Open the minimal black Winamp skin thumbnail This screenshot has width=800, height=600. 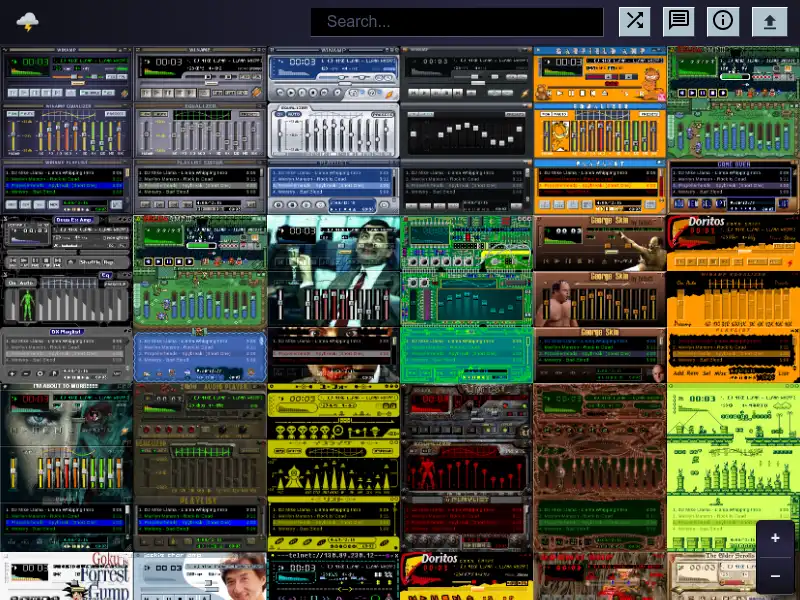point(466,130)
